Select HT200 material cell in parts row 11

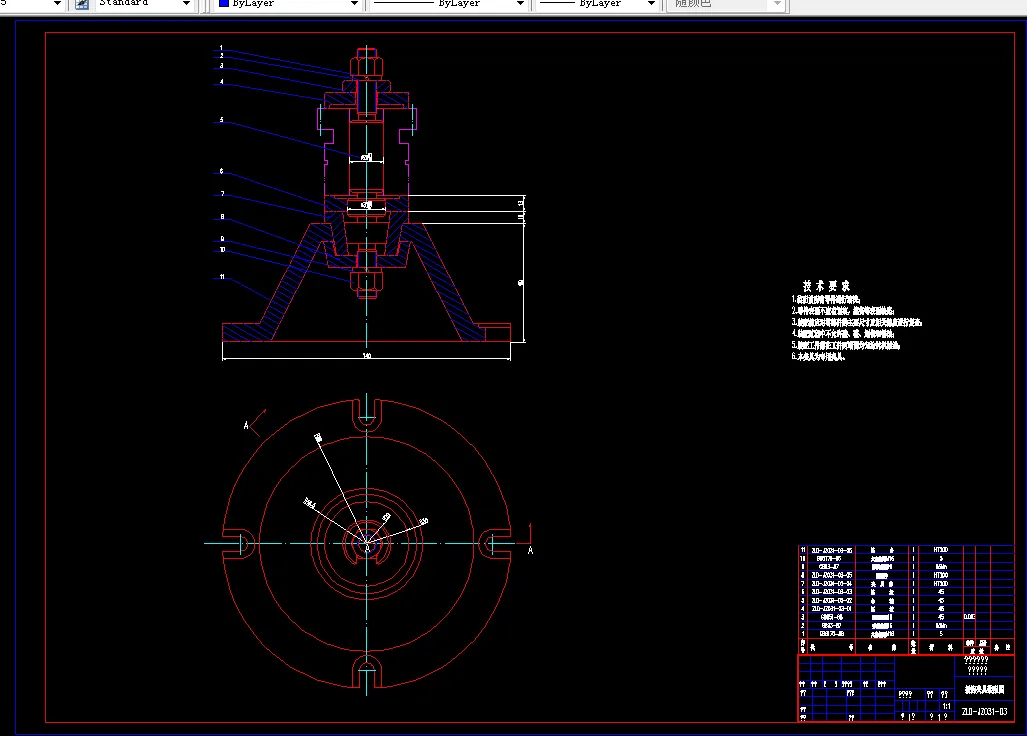point(941,550)
